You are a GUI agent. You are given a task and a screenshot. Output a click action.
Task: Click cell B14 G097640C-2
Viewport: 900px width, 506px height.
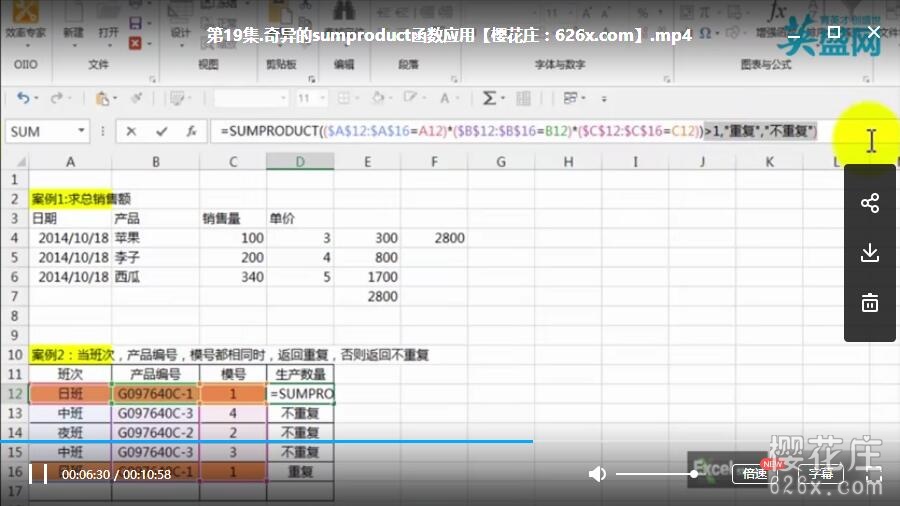coord(156,433)
